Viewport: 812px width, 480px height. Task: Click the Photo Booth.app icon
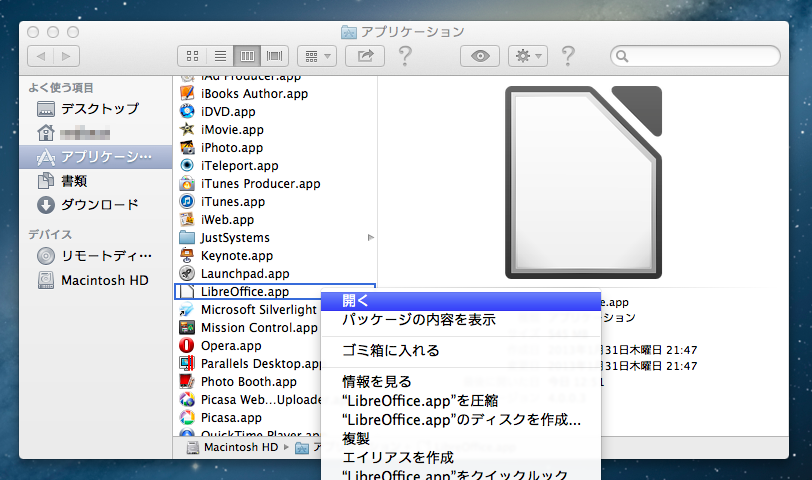[187, 381]
